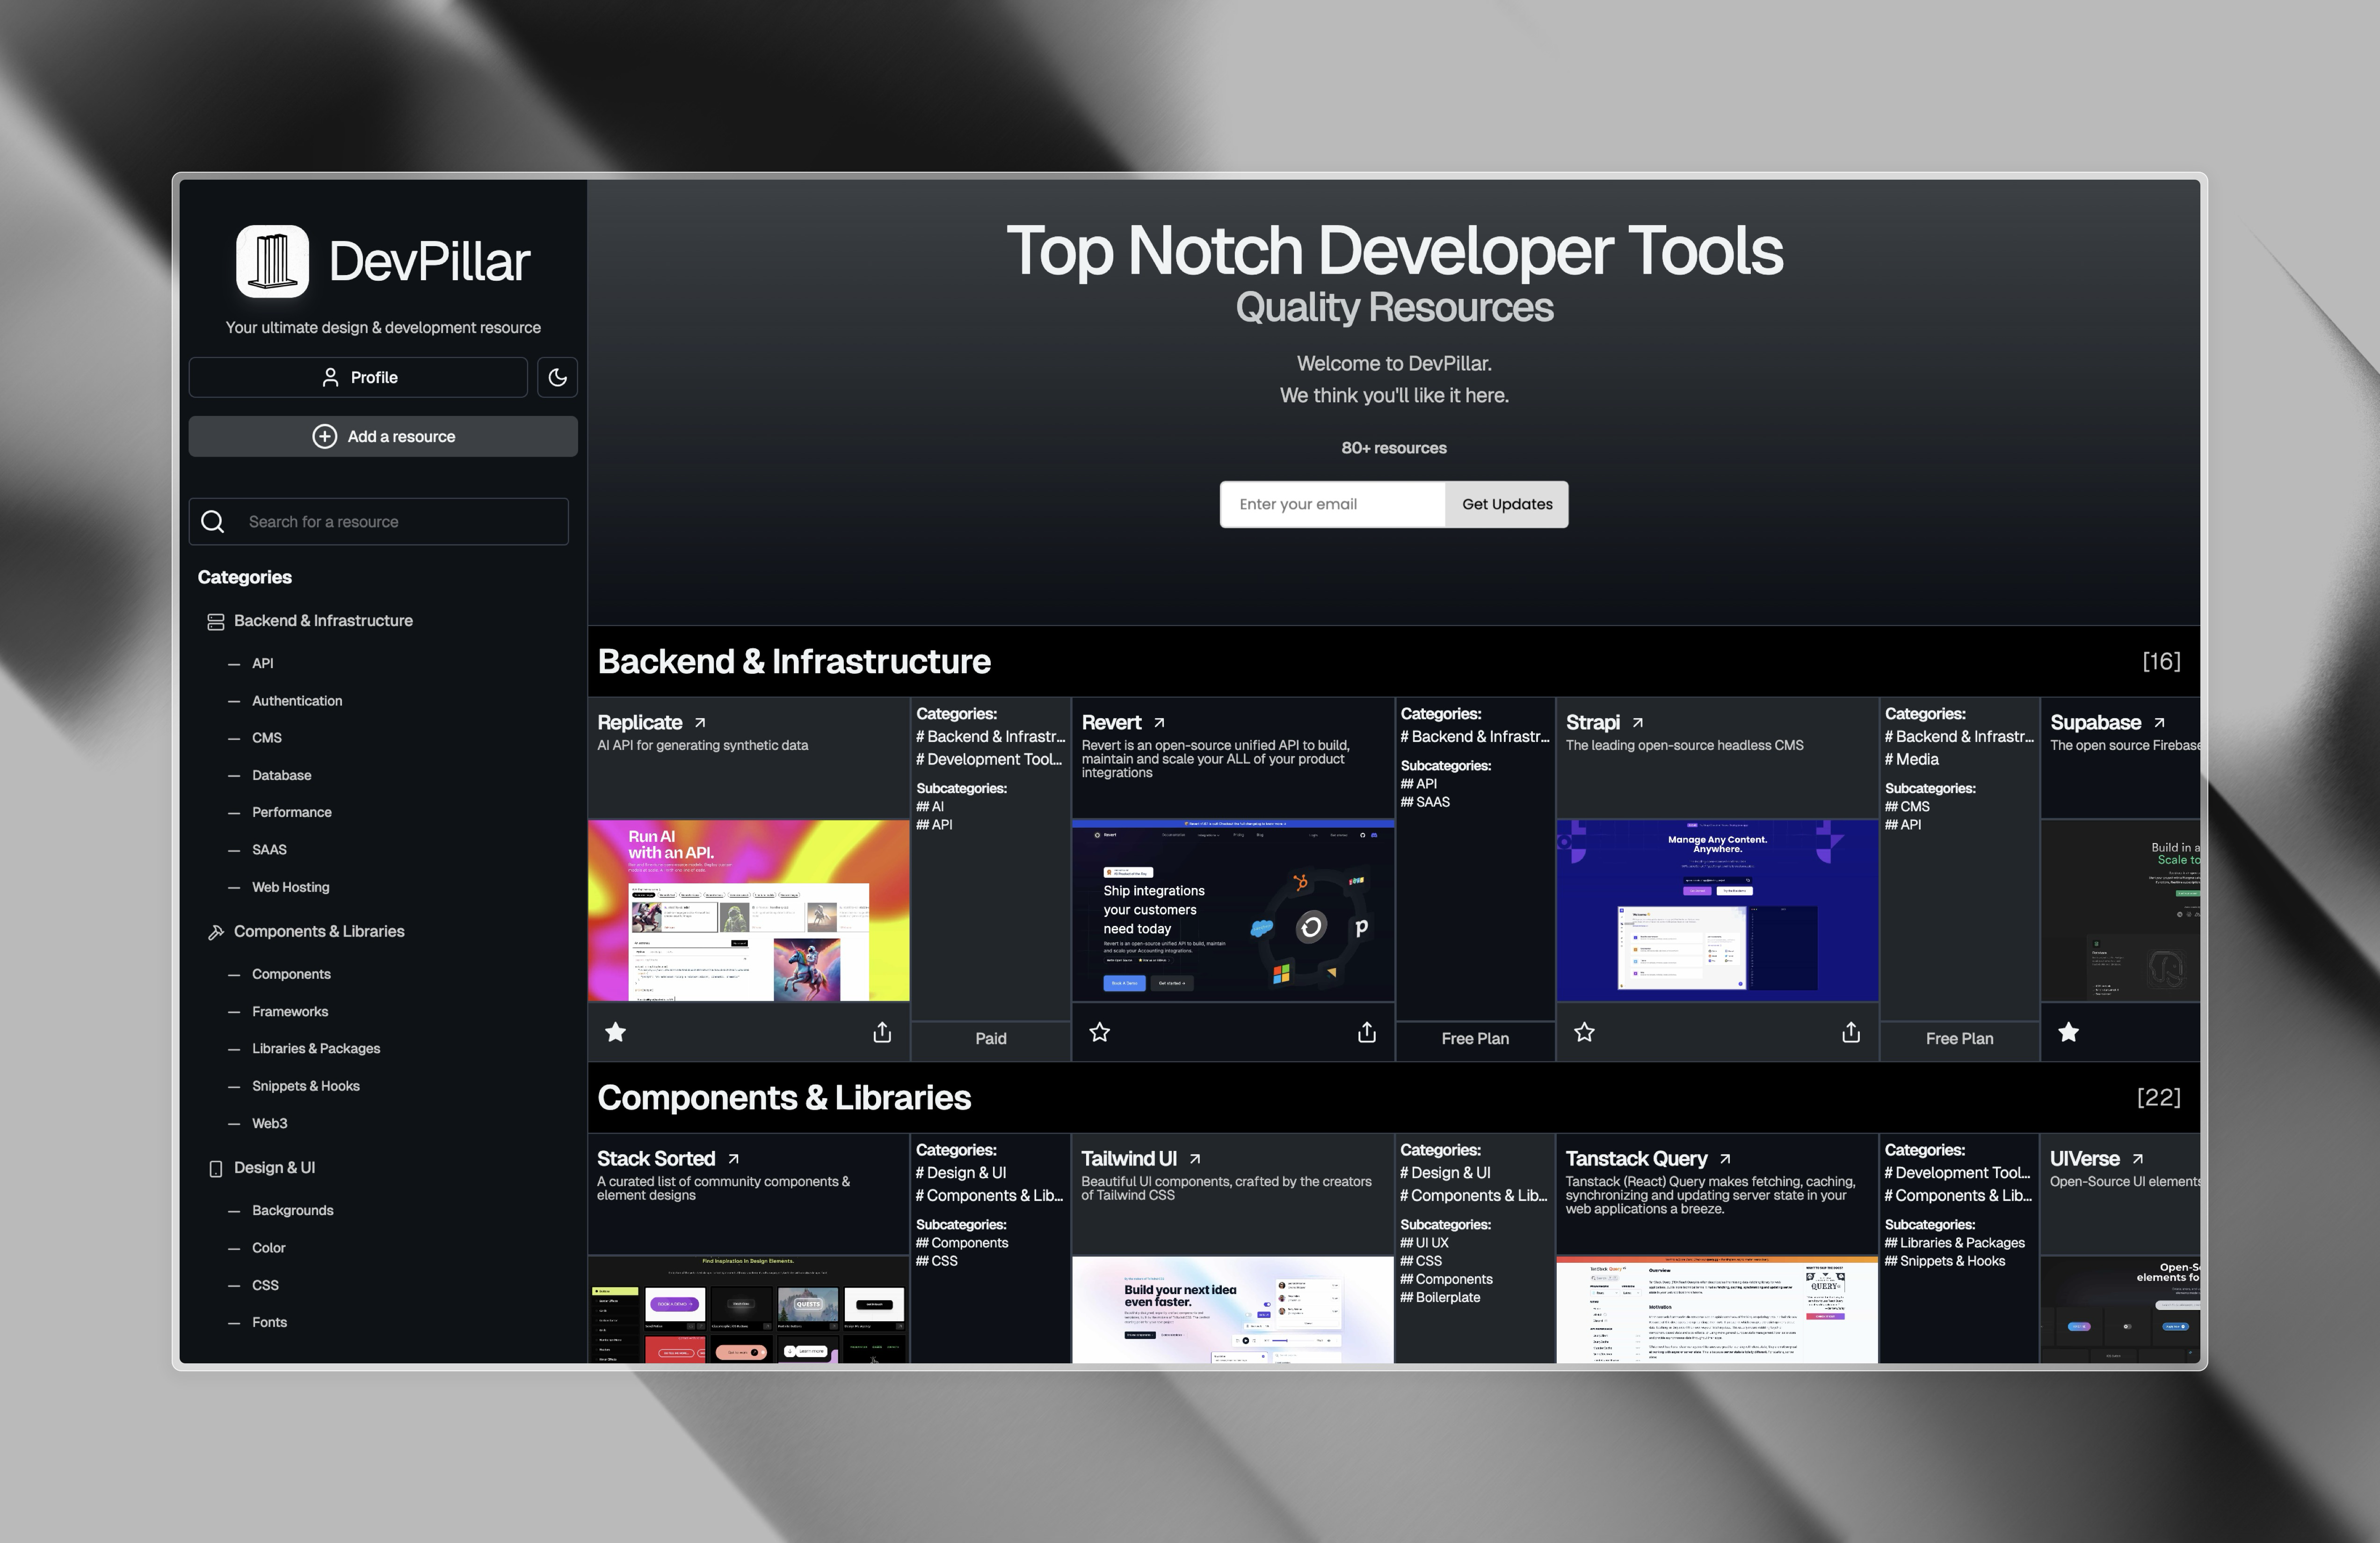The height and width of the screenshot is (1543, 2380).
Task: Open the Profile button
Action: point(358,377)
